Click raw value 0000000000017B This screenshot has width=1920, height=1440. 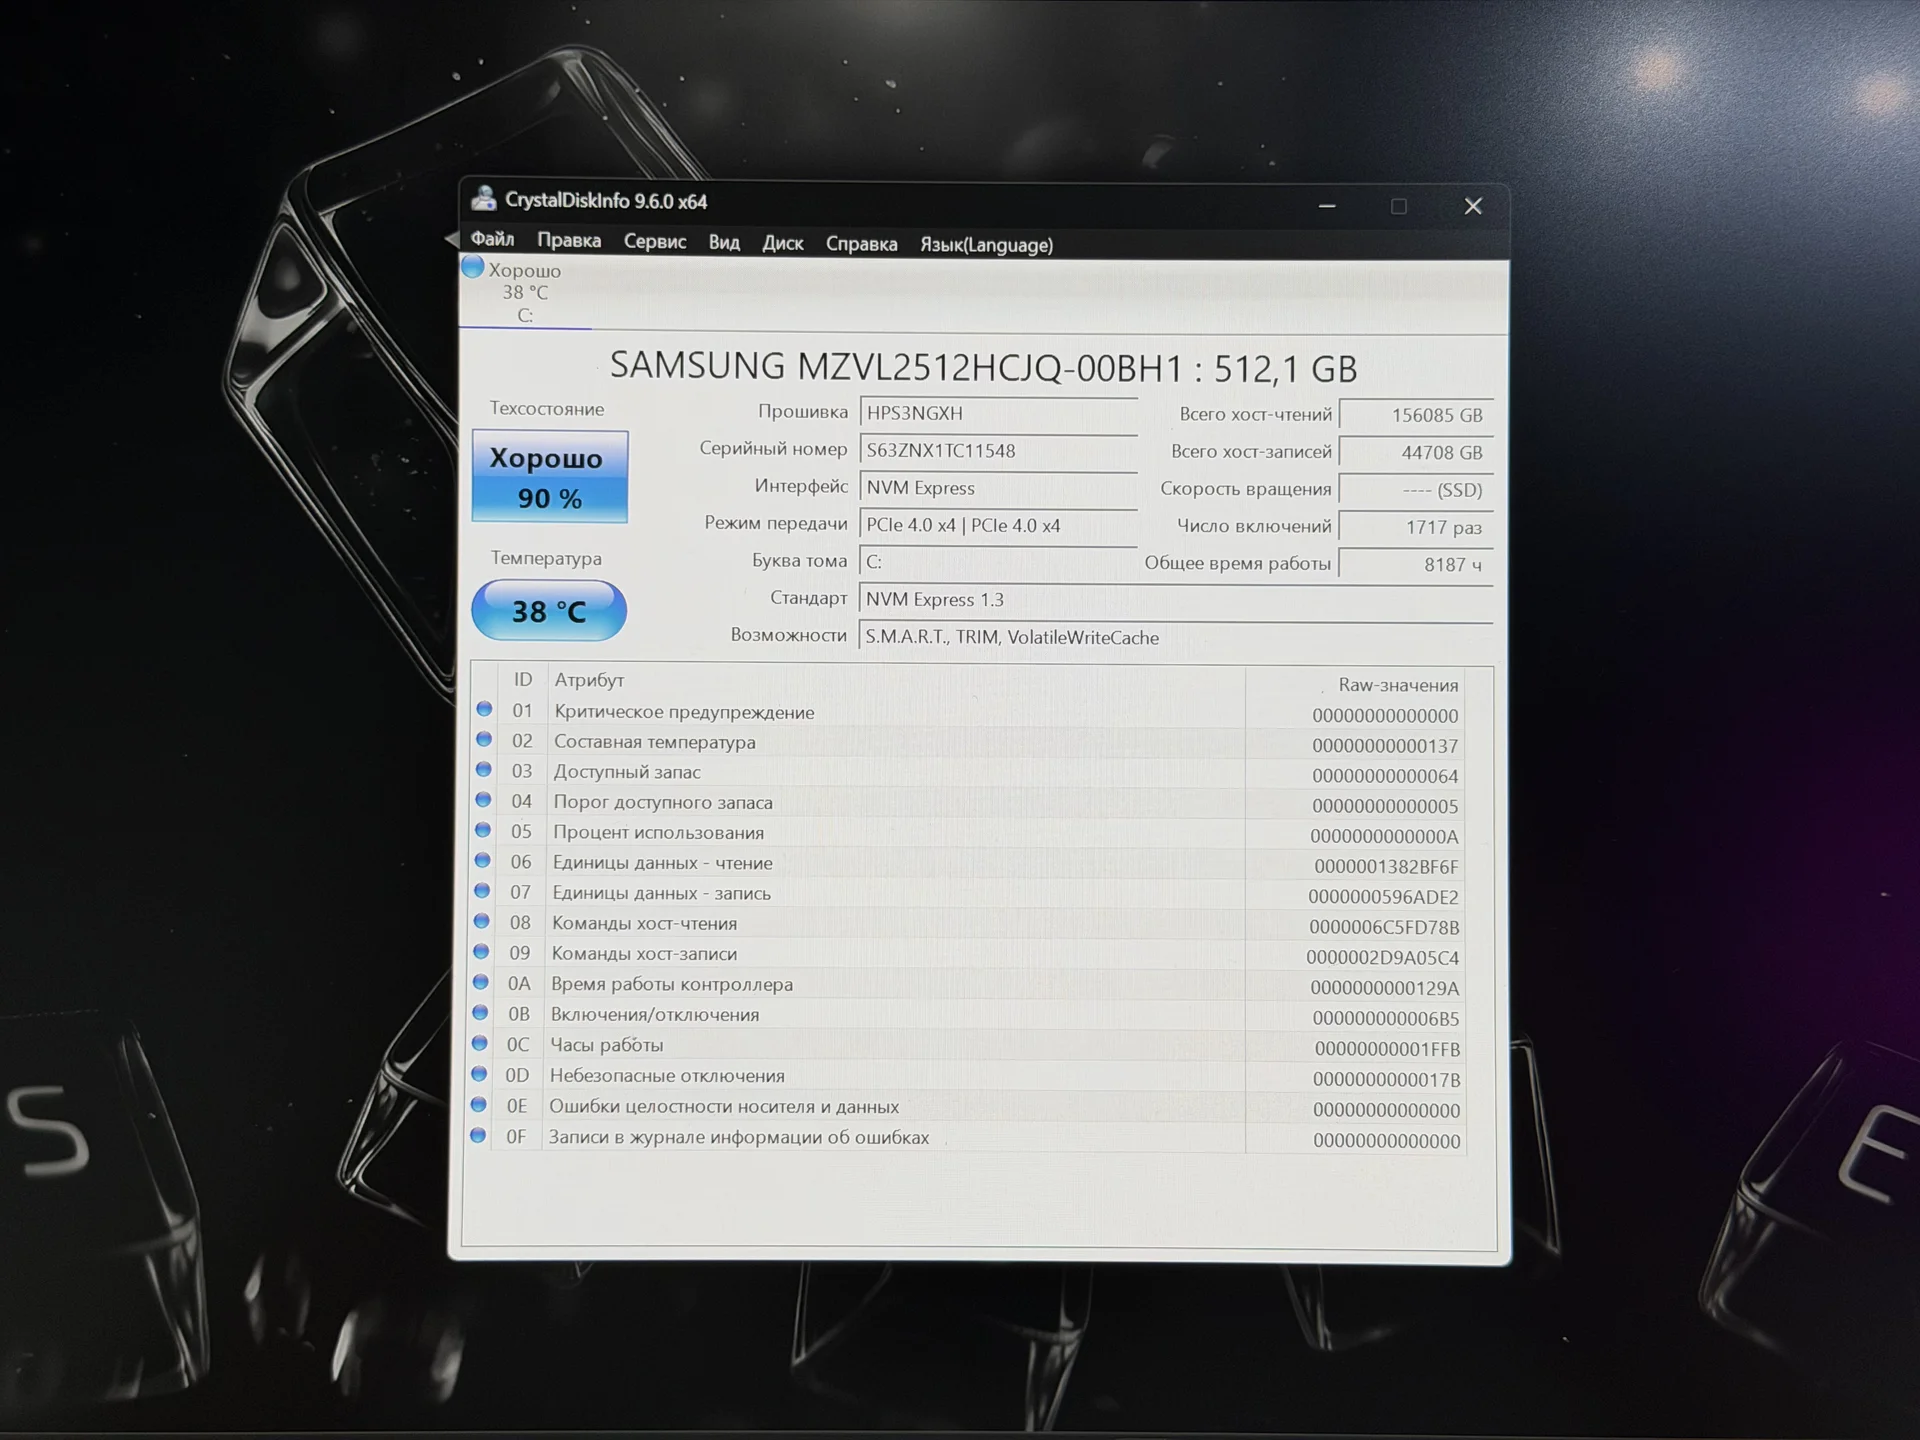coord(1387,1080)
